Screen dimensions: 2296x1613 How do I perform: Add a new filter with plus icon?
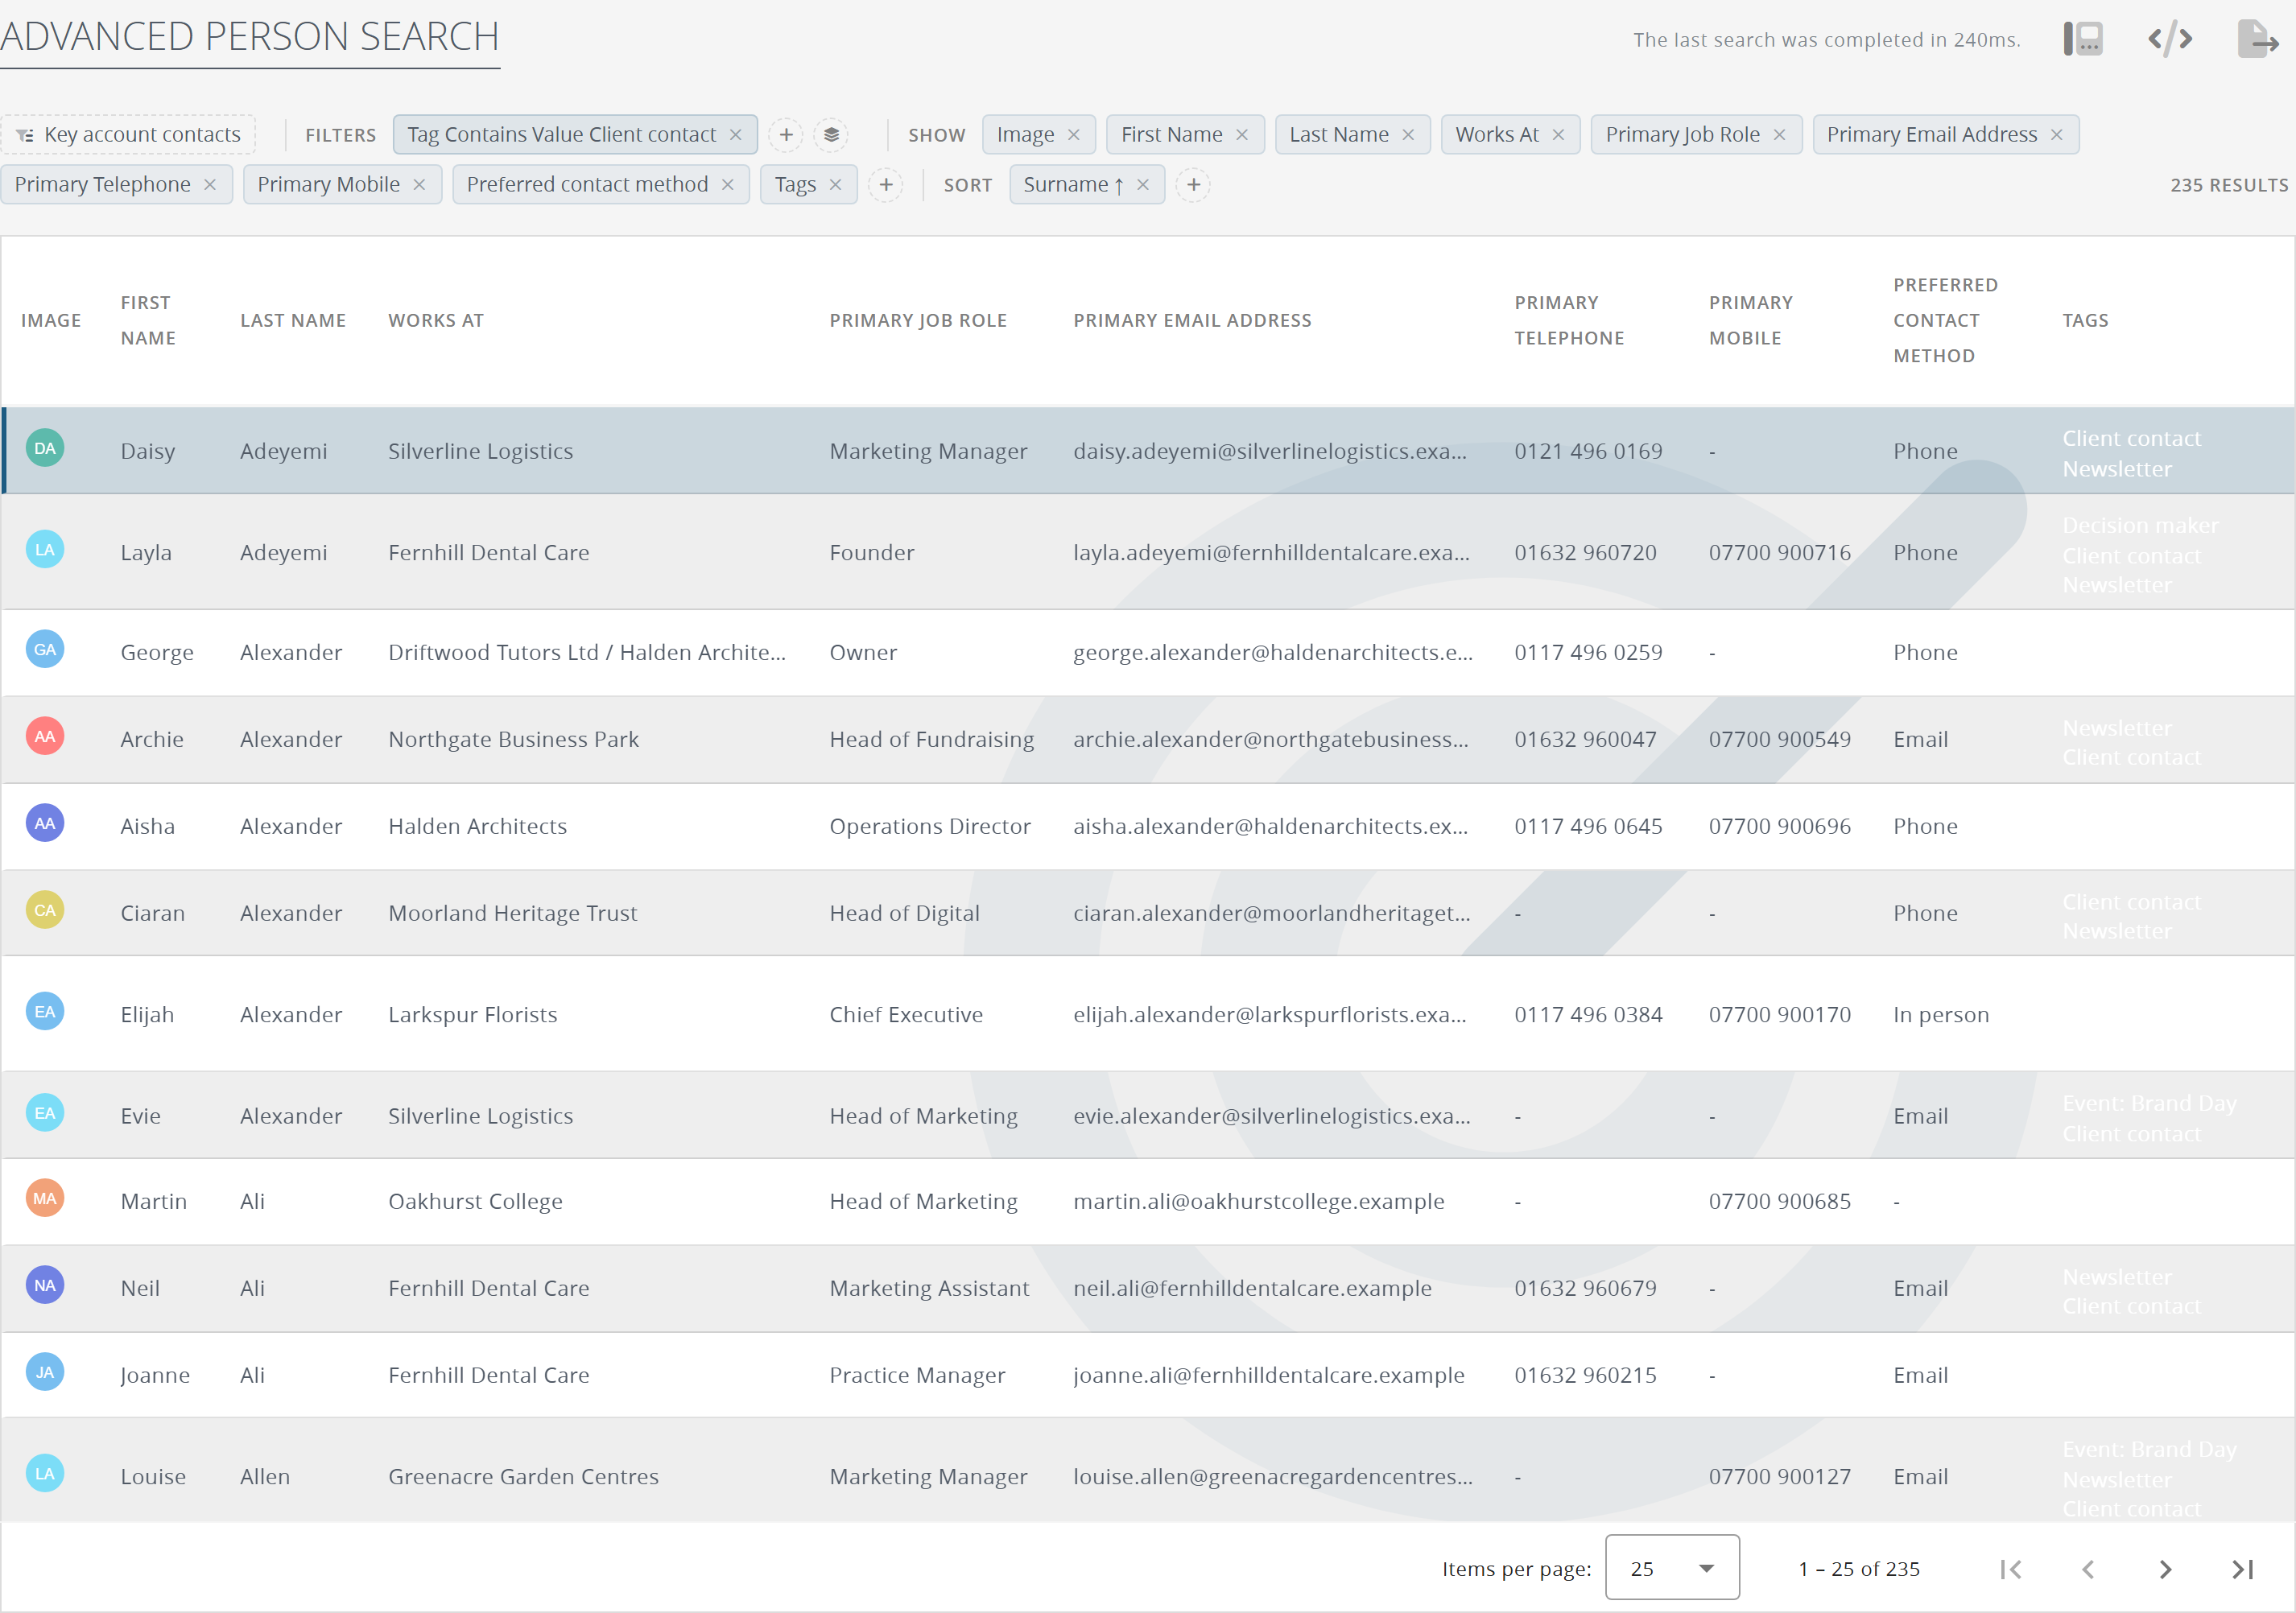[x=786, y=134]
